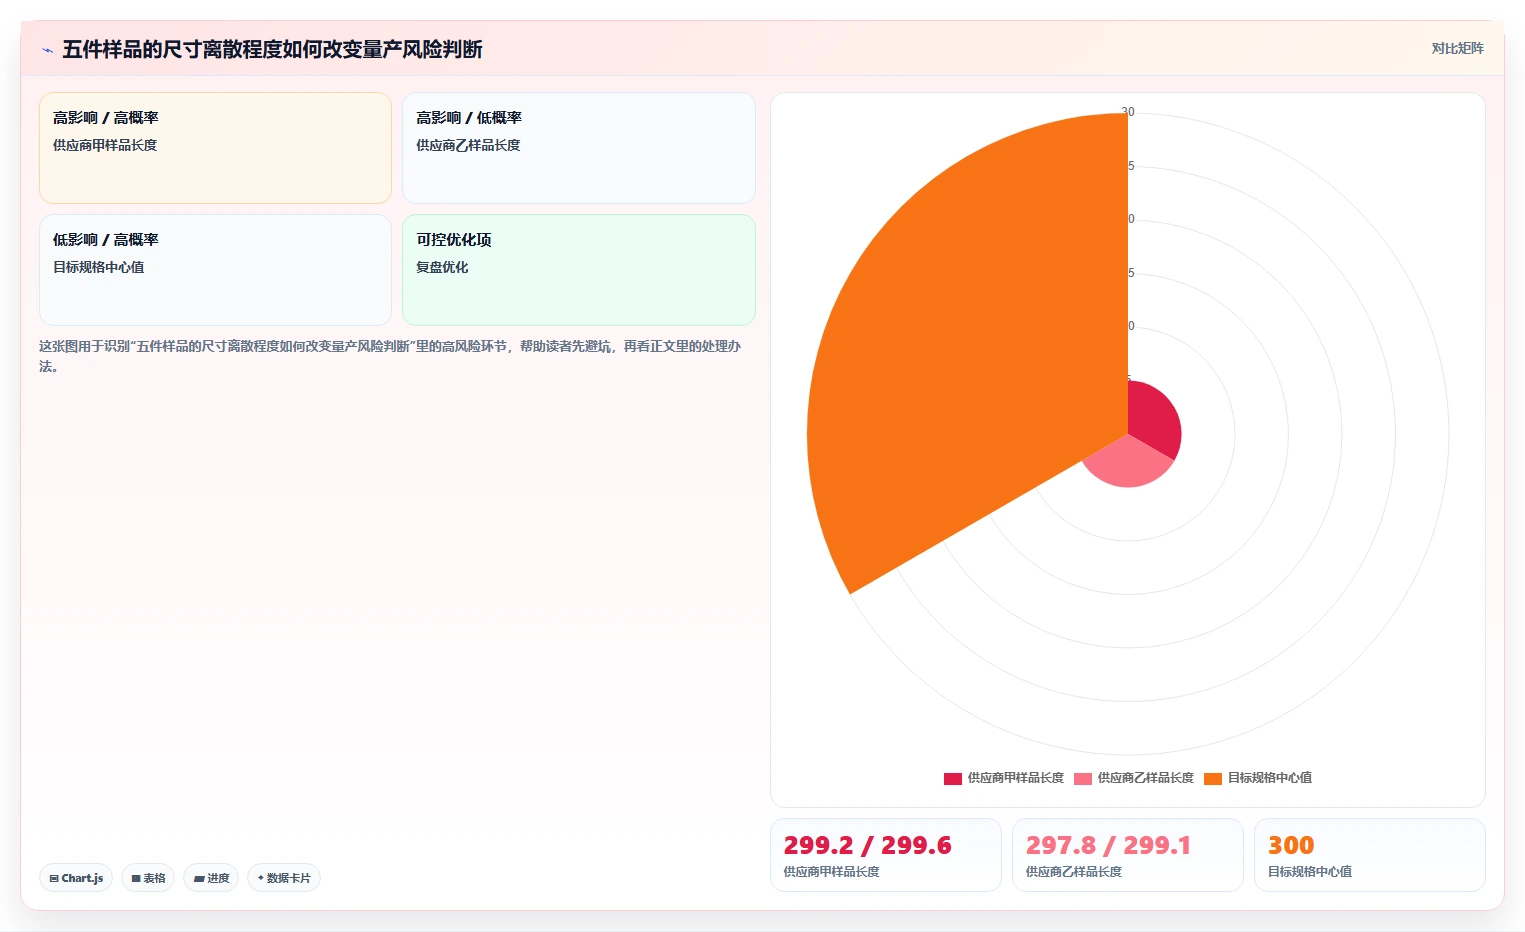This screenshot has height=932, width=1525.
Task: Click the panel title 五件样品的尺寸离散程度
Action: tap(272, 49)
